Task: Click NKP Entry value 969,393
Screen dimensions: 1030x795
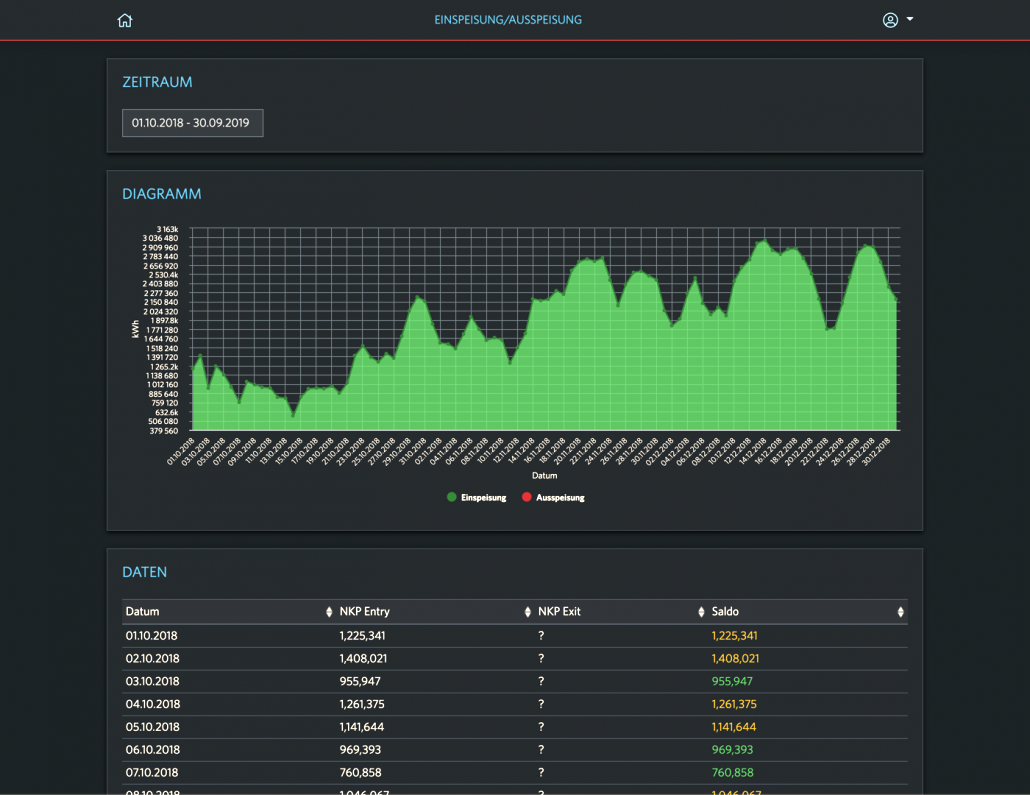Action: pos(360,750)
